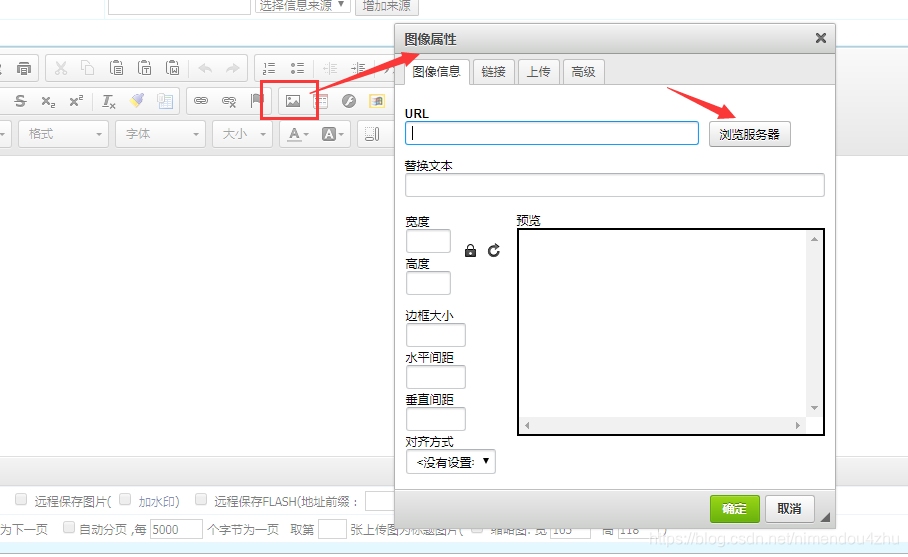Click the 浏览服务器 button

pyautogui.click(x=749, y=134)
